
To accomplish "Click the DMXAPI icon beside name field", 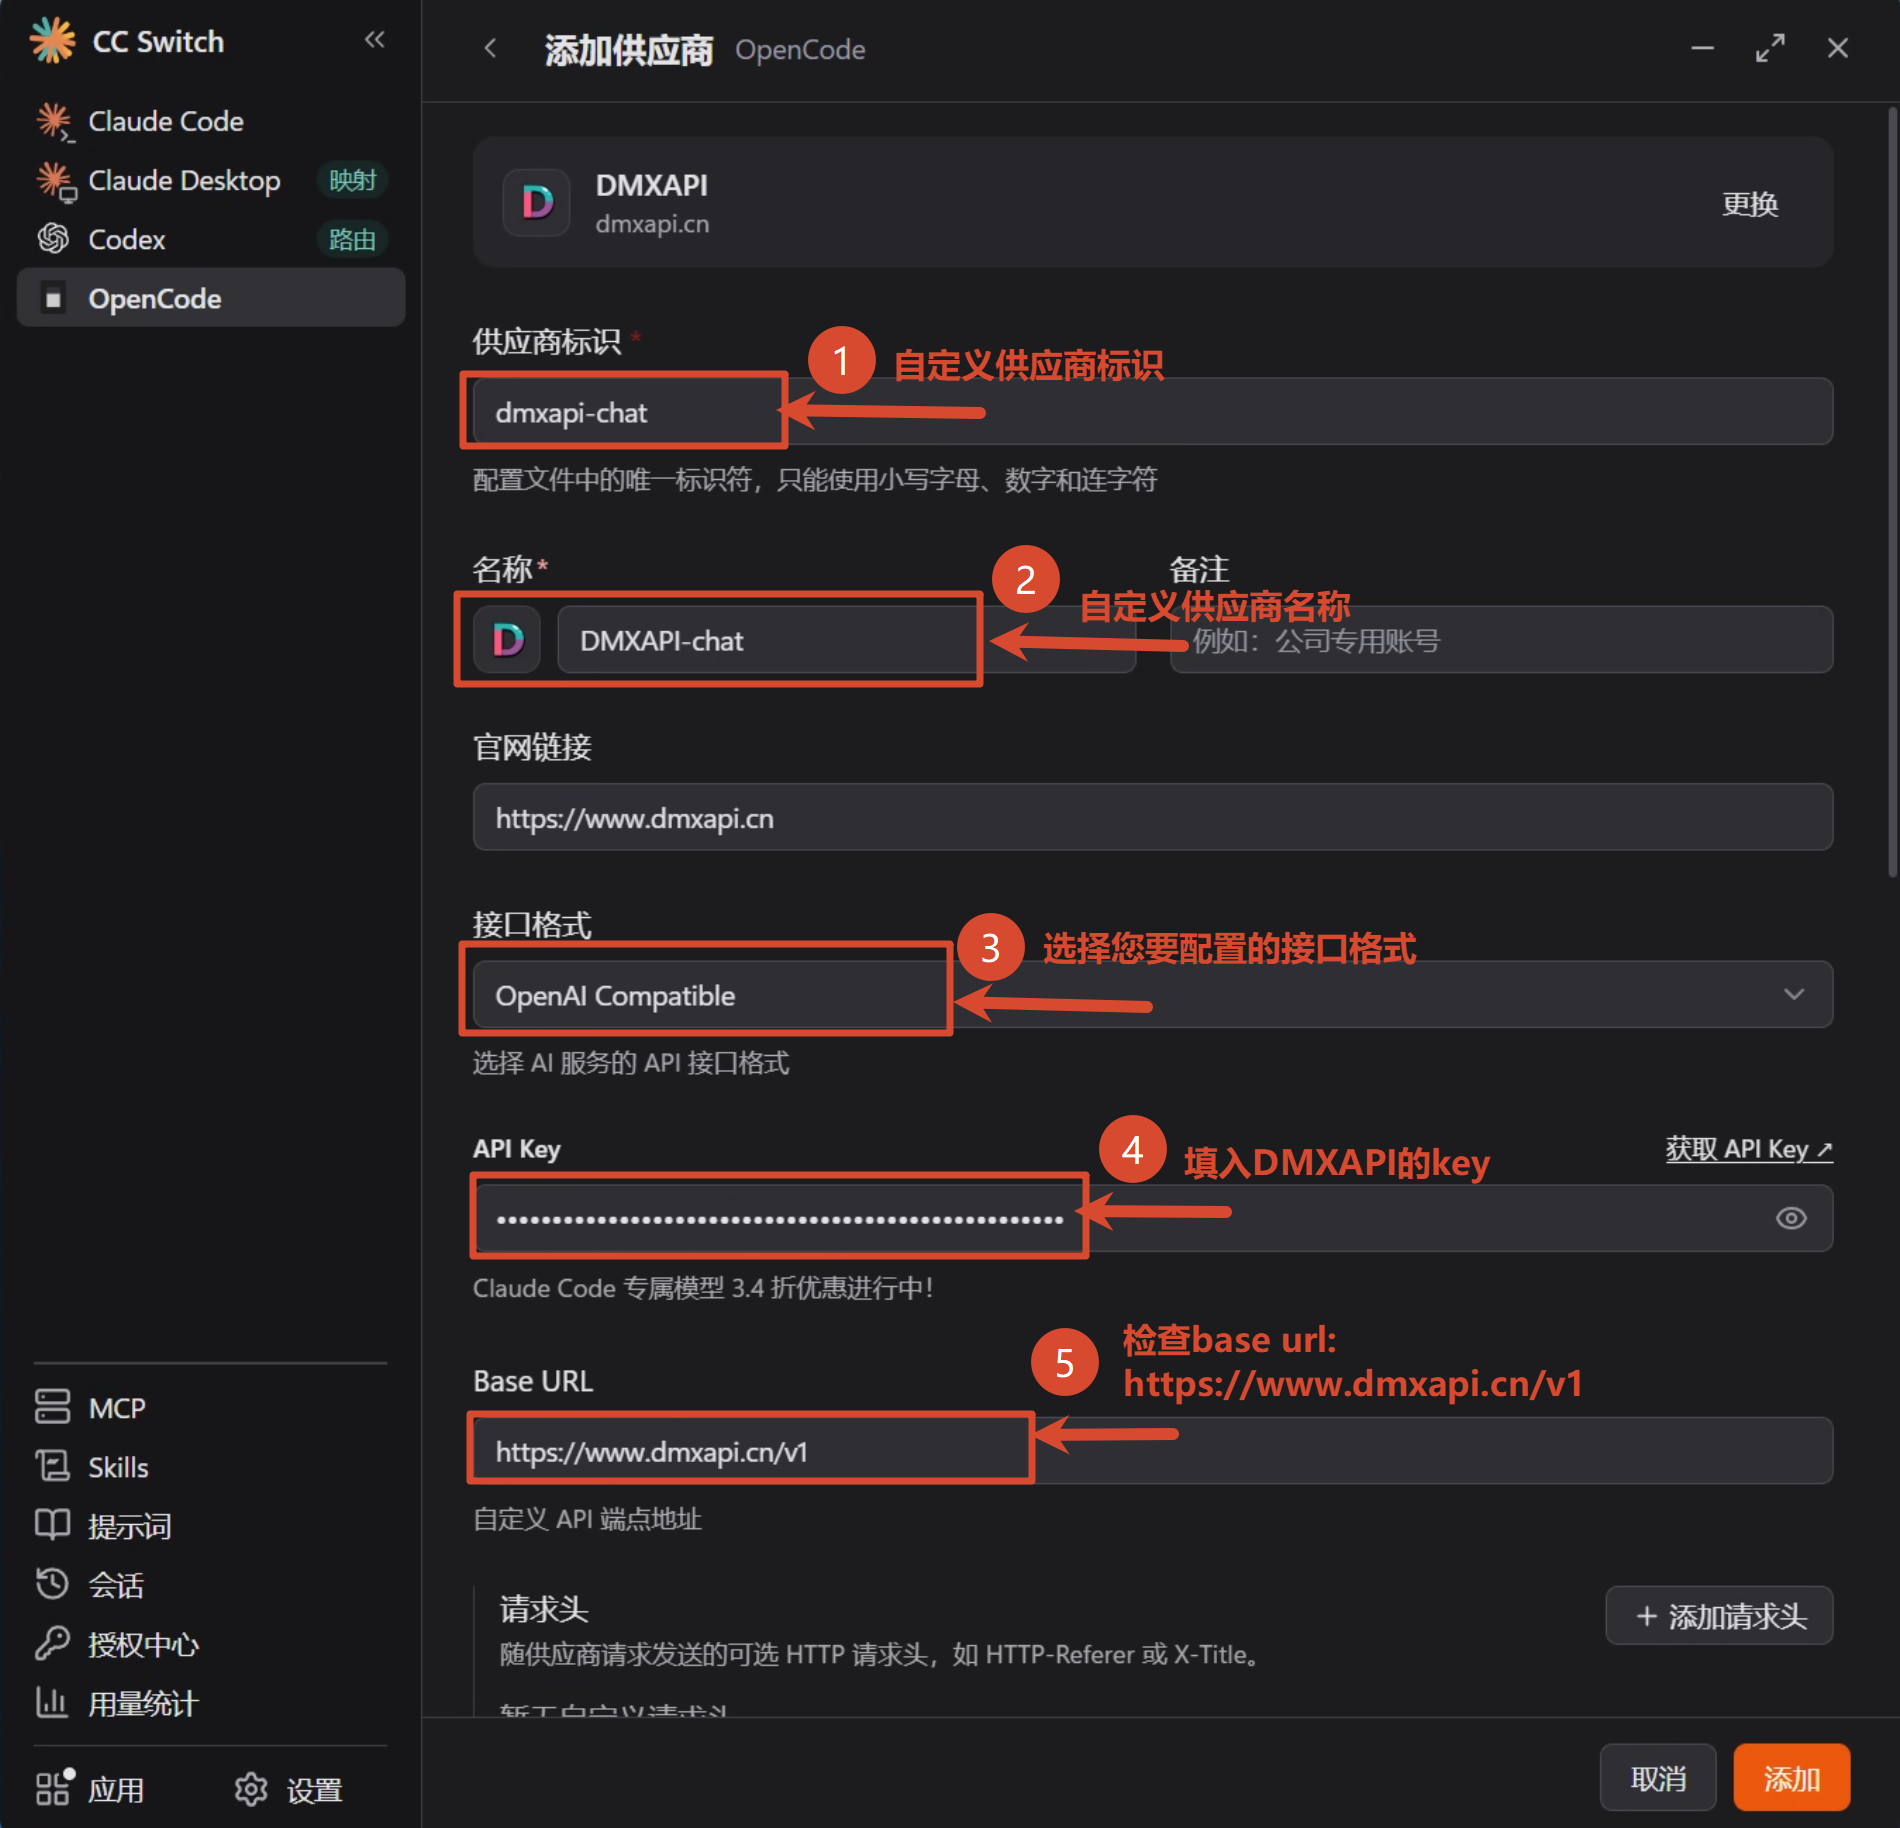I will point(507,639).
